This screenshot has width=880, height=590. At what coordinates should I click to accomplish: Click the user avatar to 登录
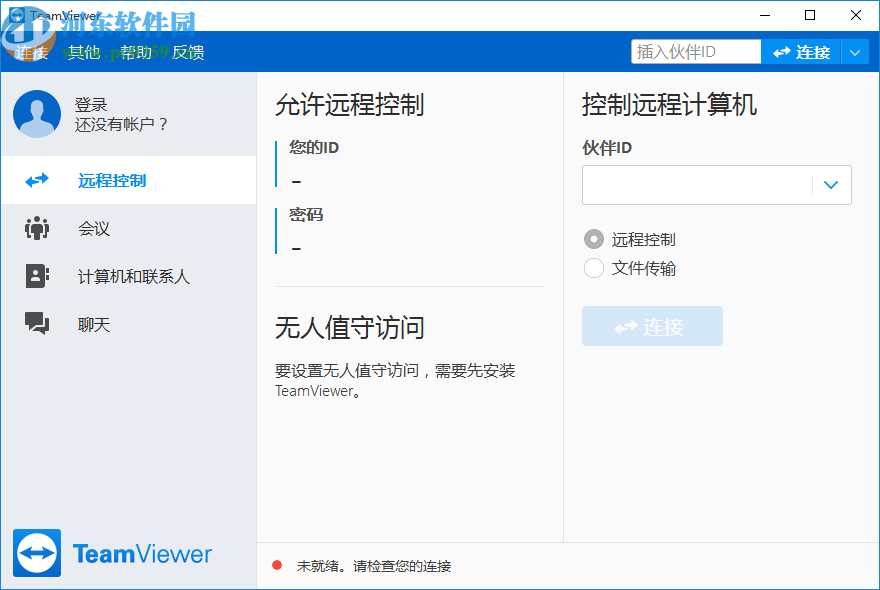click(36, 114)
